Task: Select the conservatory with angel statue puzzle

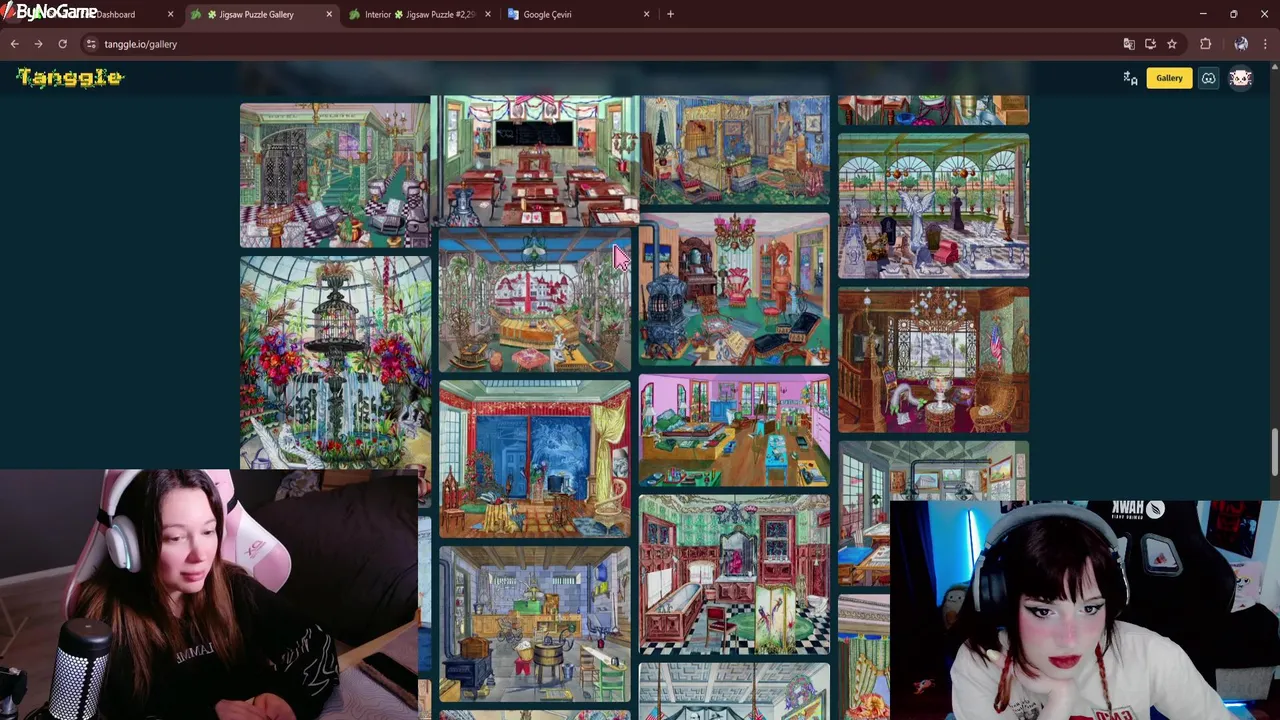Action: click(x=934, y=206)
